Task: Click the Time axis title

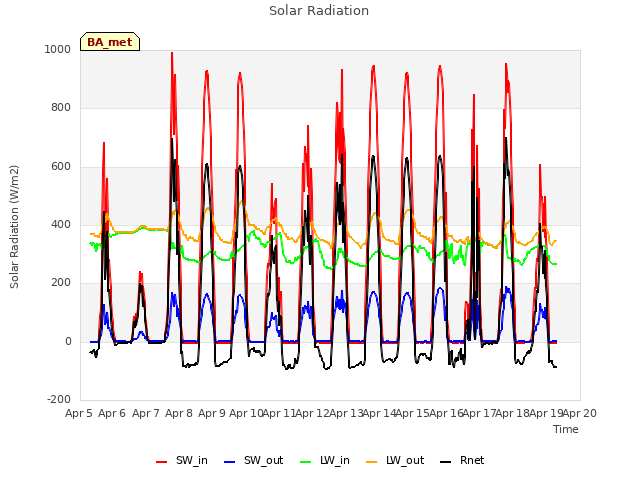Action: click(566, 429)
